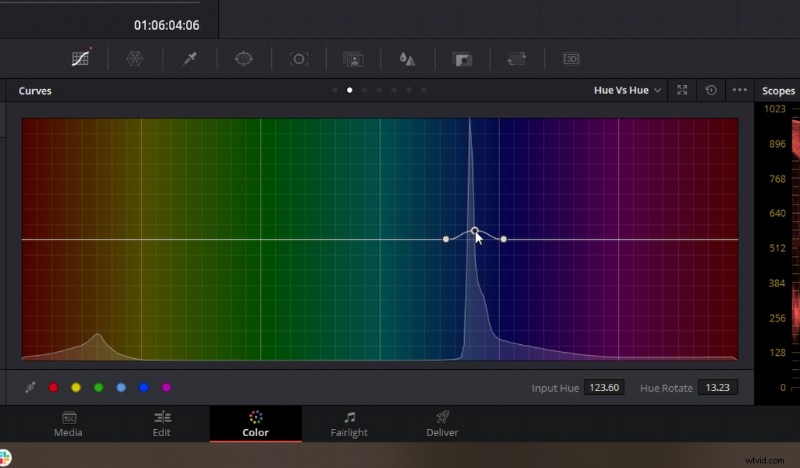Screen dimensions: 800x468
Task: Click the timecode 01:06:04:06
Action: click(x=166, y=25)
